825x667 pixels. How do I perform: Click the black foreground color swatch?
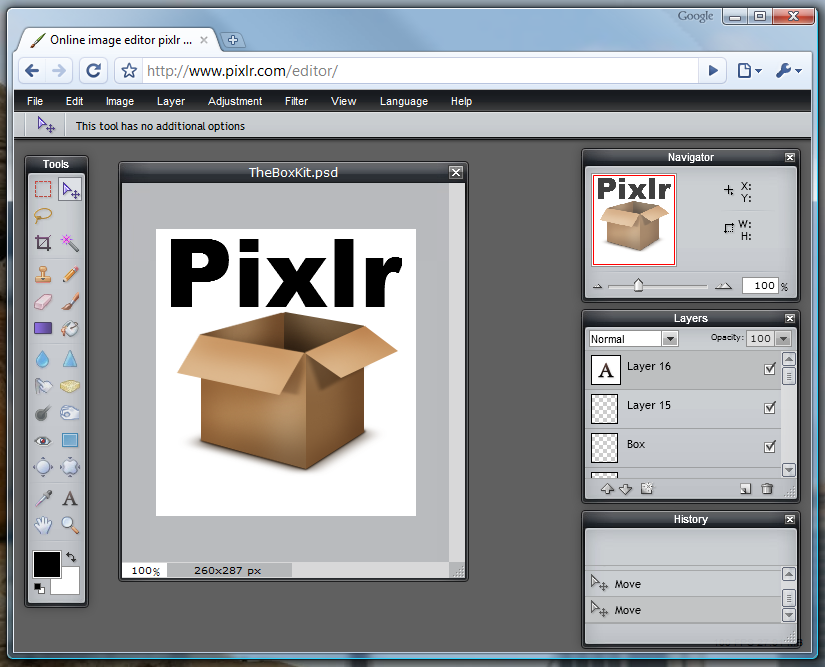(46, 564)
